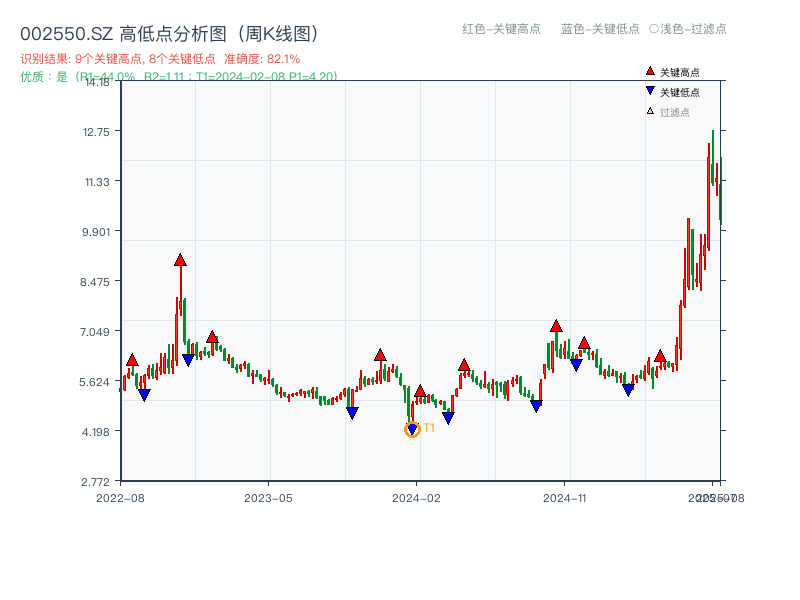Click the blue triangle icon in the 关键低点 legend
The image size is (800, 600).
650,91
